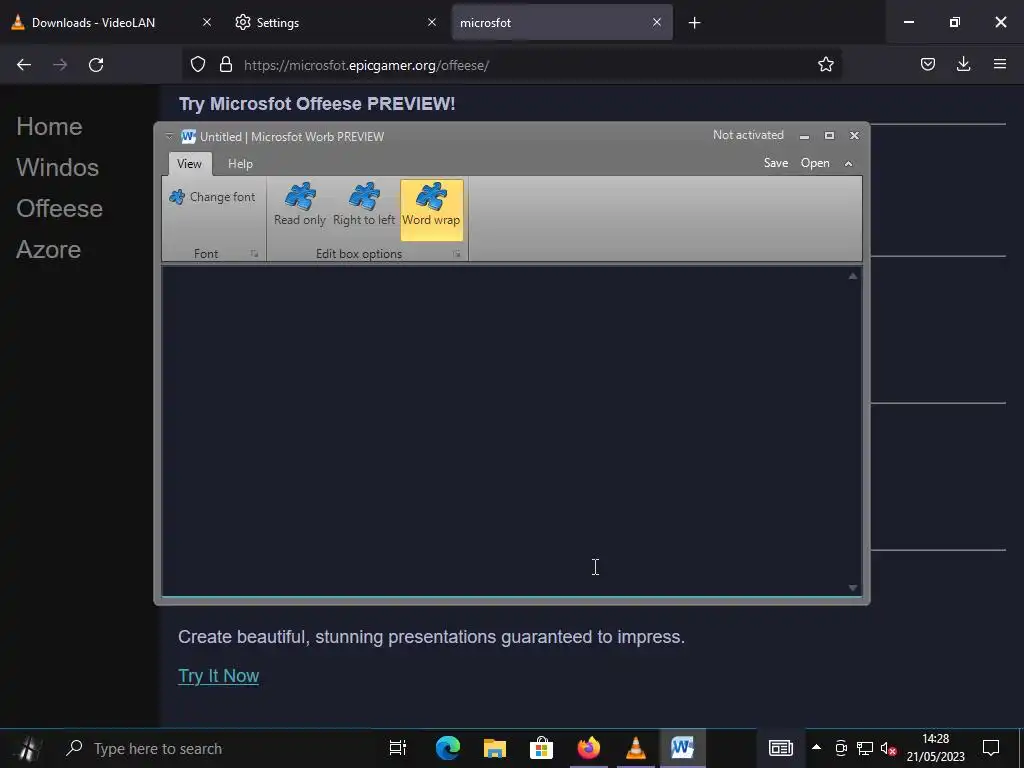Click inside the empty document editing area
Screen dimensions: 1024x768
pyautogui.click(x=504, y=431)
